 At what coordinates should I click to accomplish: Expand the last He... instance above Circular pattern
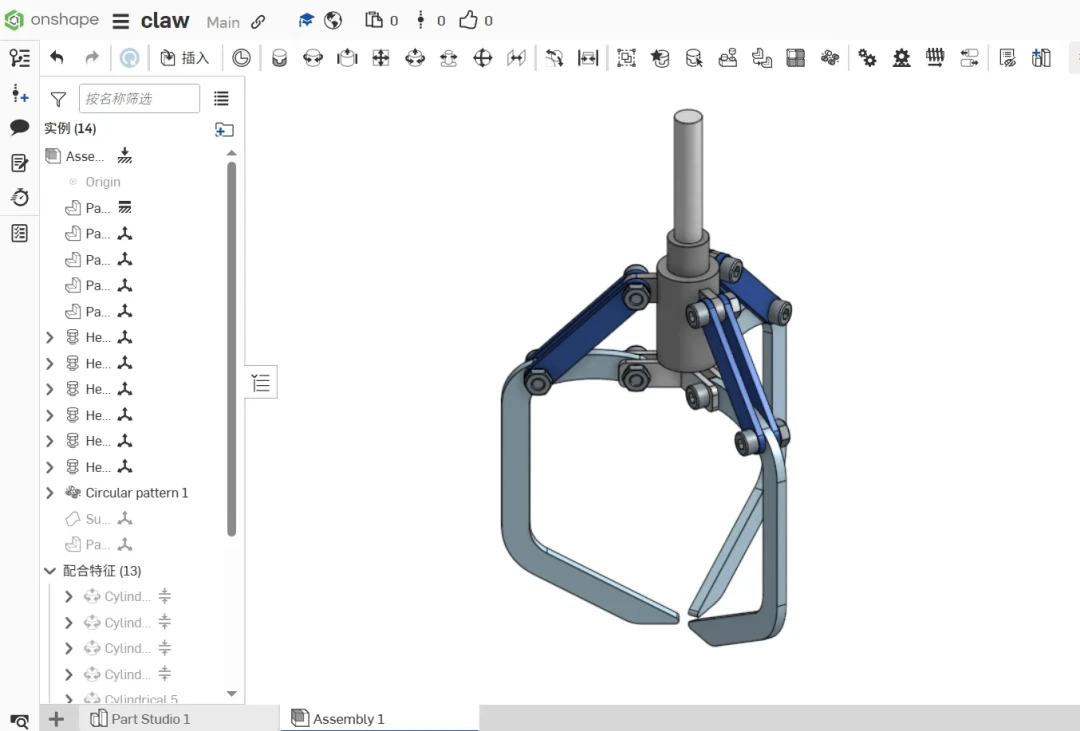50,467
